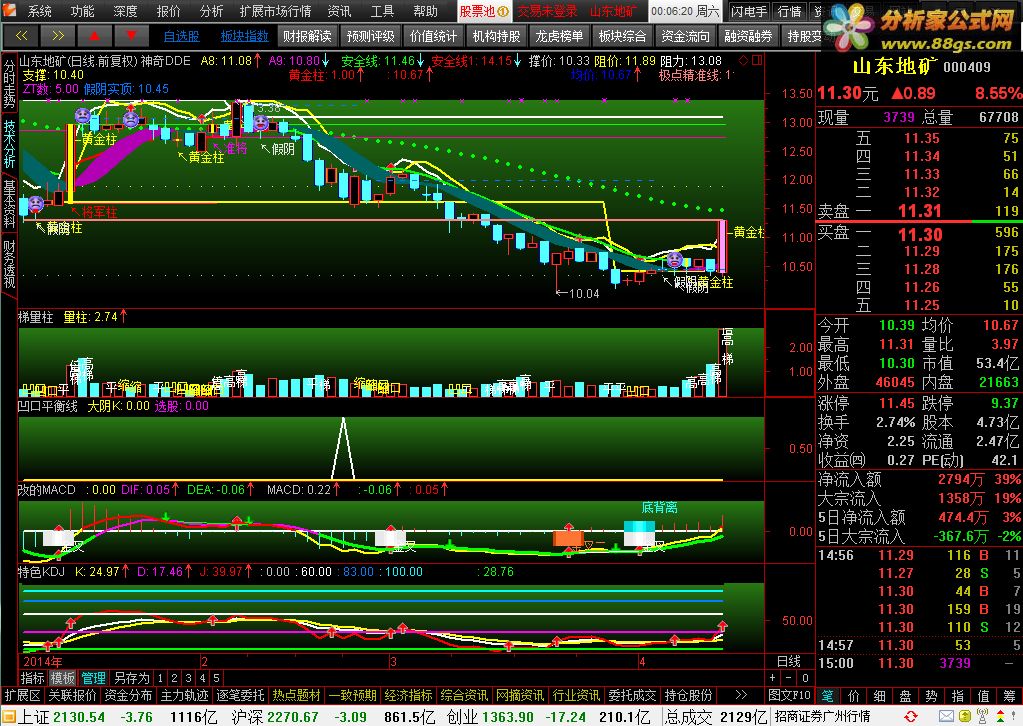This screenshot has height=726, width=1023.
Task: Open the 板块指数 link
Action: click(x=245, y=36)
